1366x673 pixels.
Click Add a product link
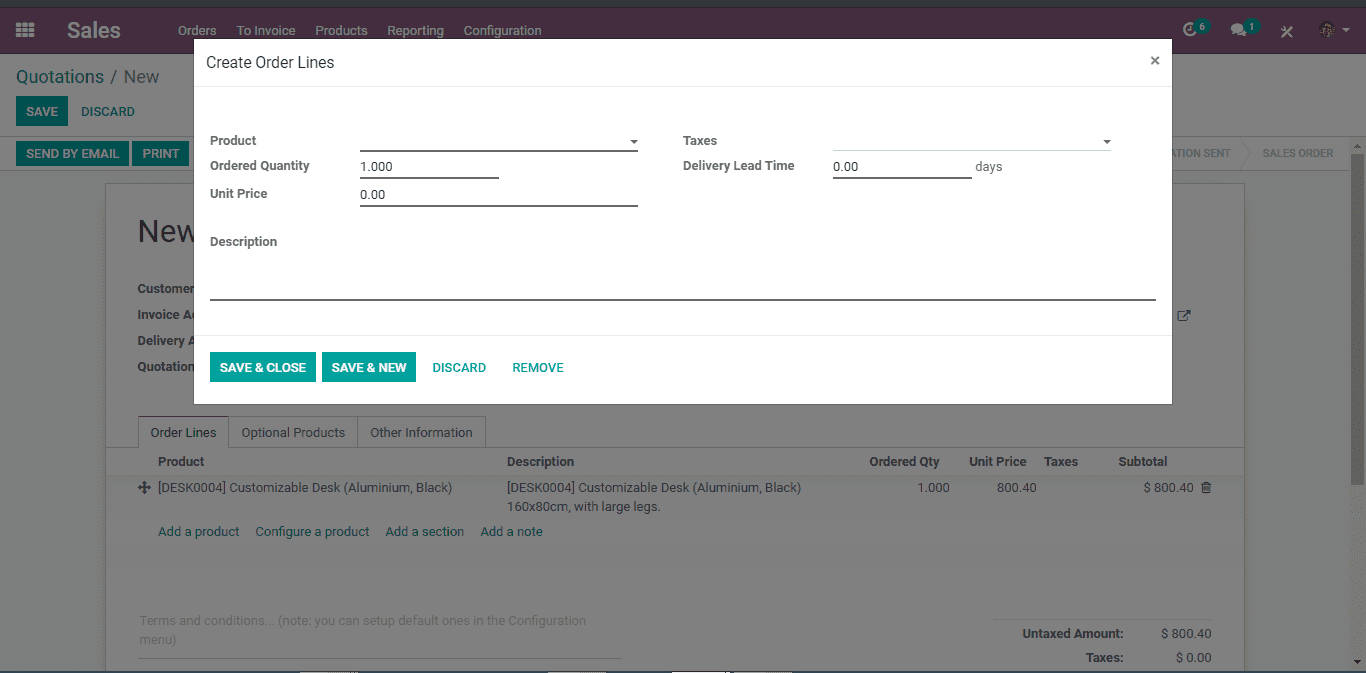199,531
